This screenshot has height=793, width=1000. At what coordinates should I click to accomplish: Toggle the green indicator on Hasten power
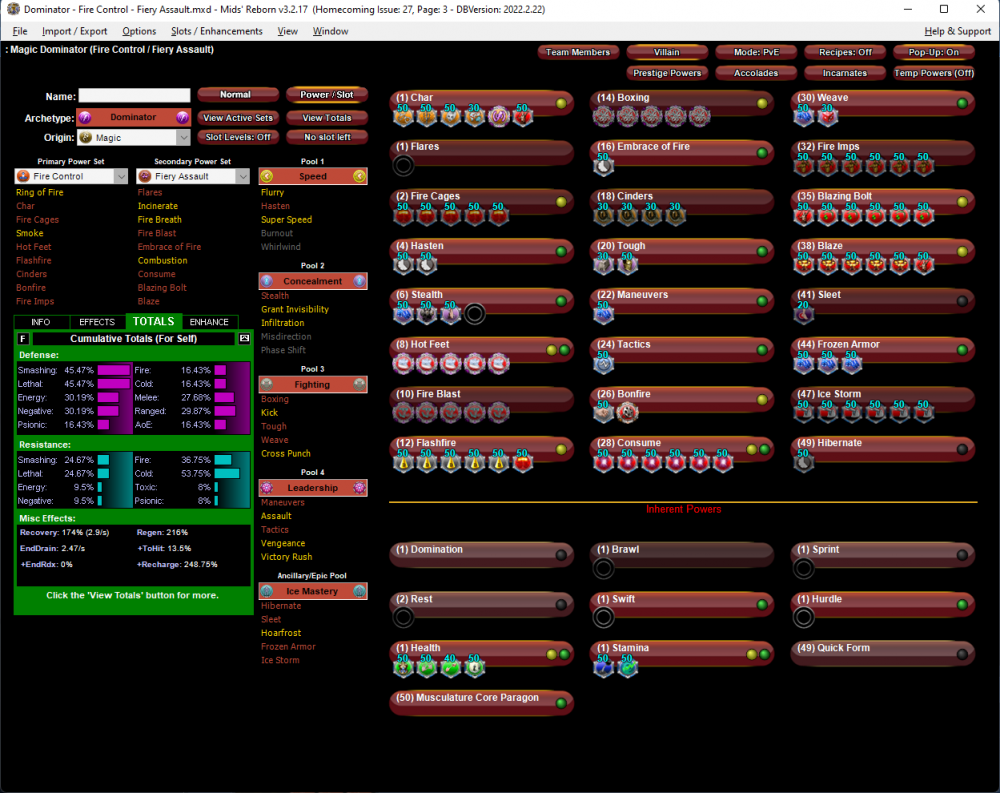click(562, 252)
